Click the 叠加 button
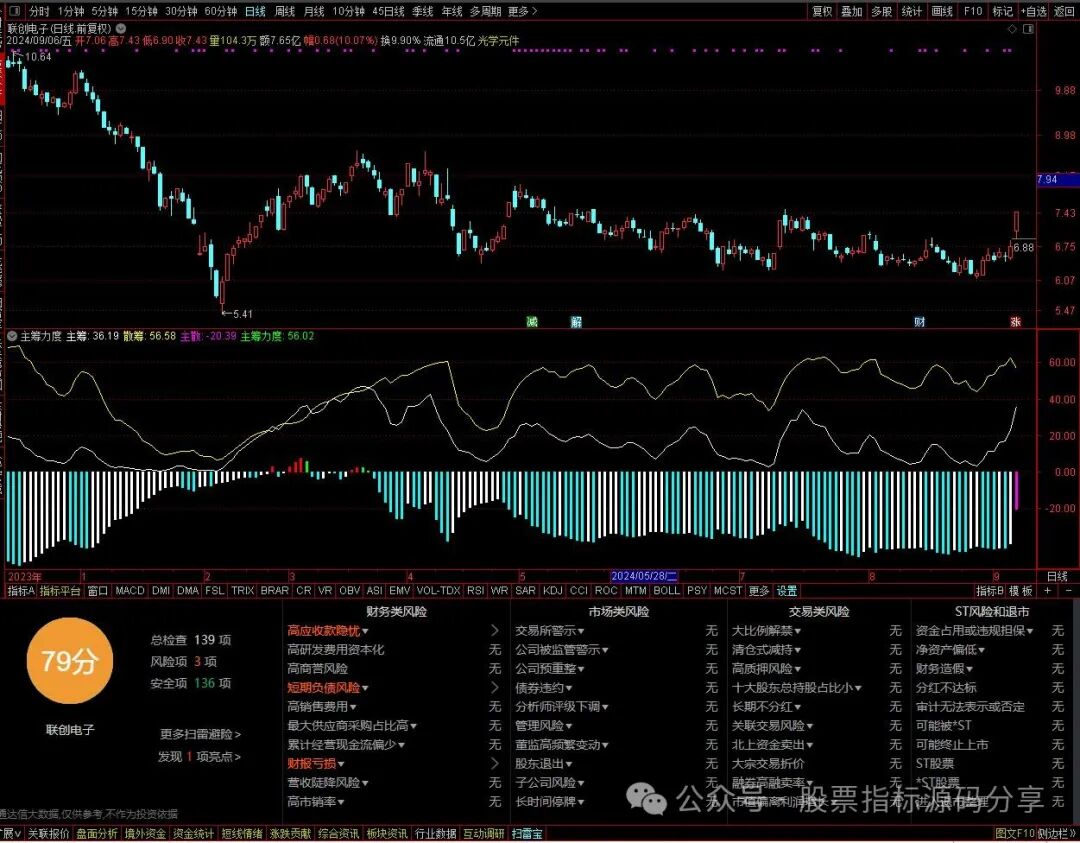 click(x=852, y=11)
